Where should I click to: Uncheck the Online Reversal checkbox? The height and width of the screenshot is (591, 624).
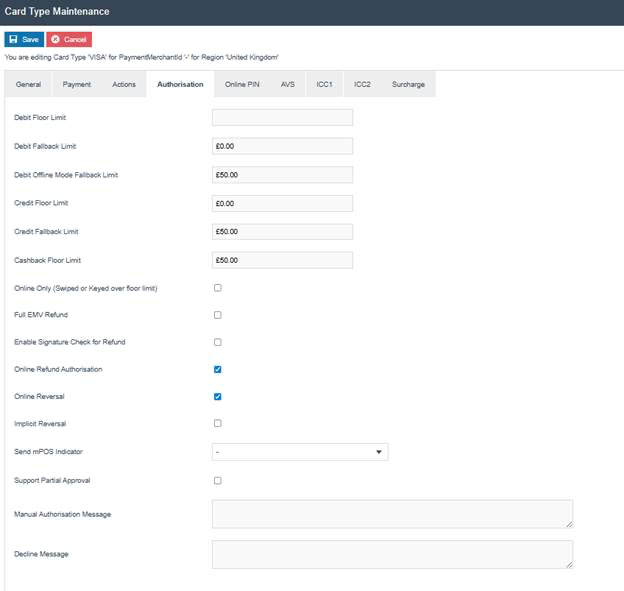(x=218, y=396)
